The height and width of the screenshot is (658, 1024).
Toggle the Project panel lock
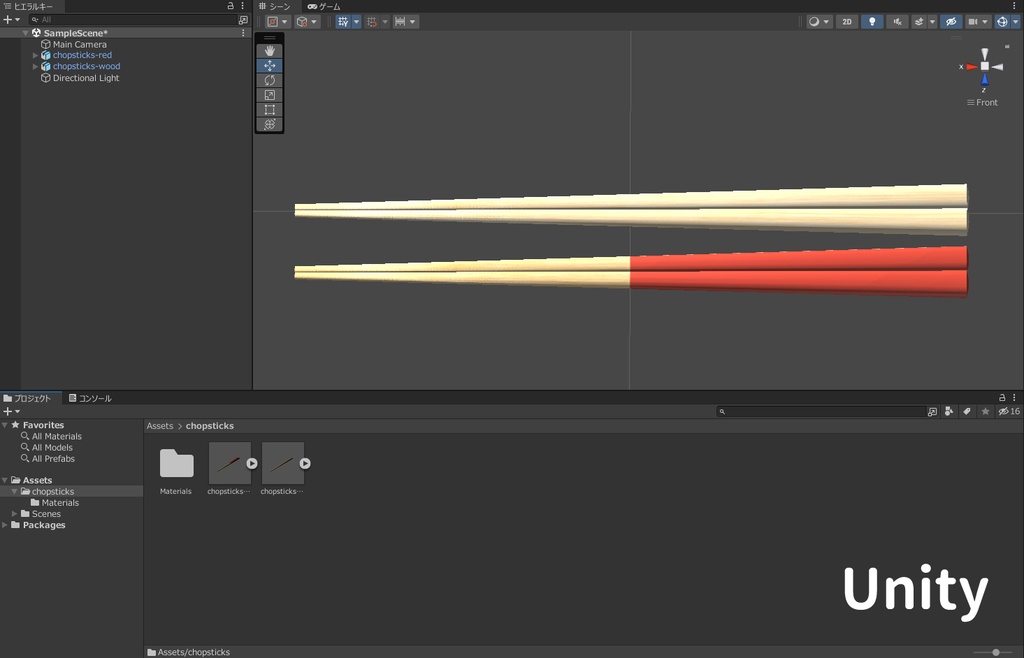[1002, 398]
